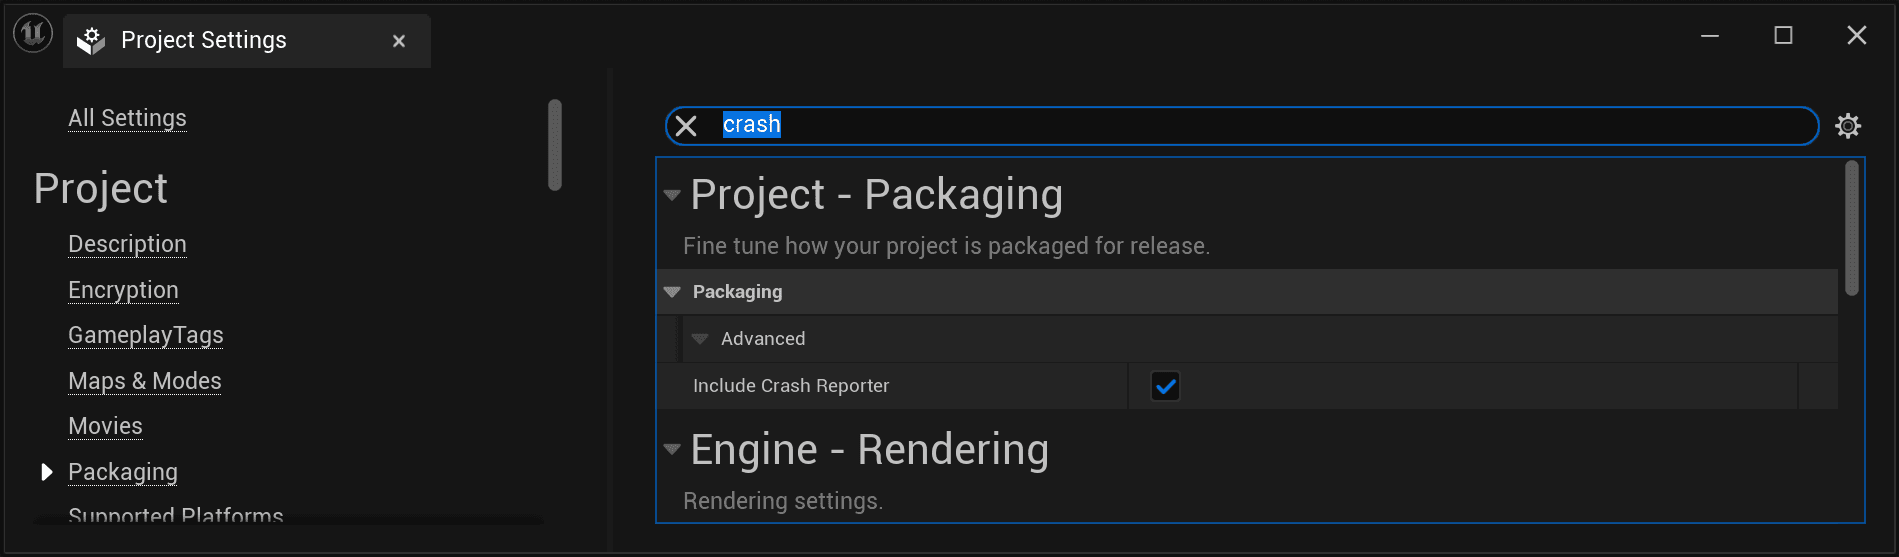Click the left sidebar scrollbar thumb
Viewport: 1899px width, 557px height.
tap(555, 145)
